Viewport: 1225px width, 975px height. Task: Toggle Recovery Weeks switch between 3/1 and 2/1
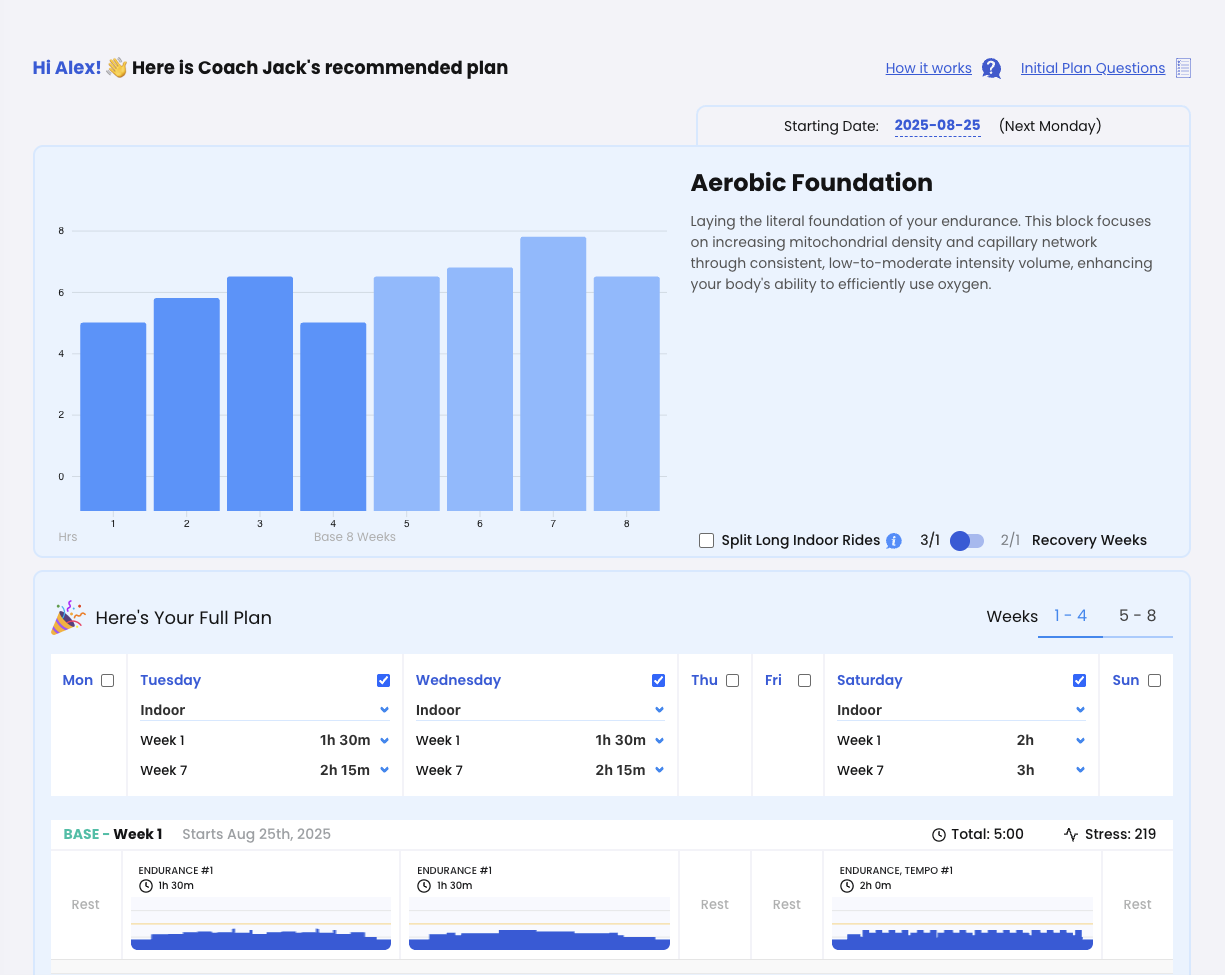967,541
